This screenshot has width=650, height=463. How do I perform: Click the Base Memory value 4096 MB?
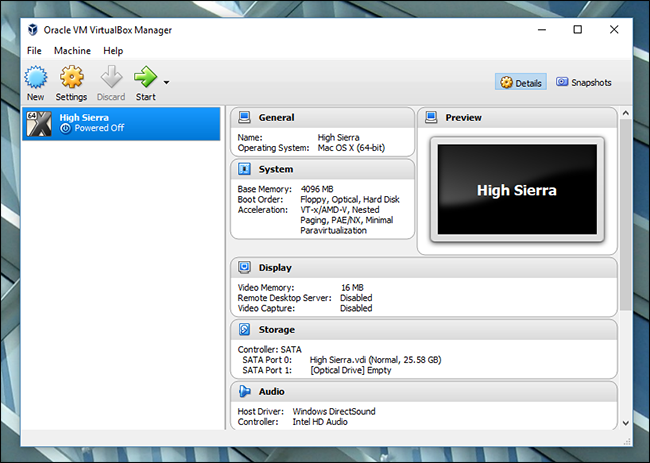(x=317, y=189)
